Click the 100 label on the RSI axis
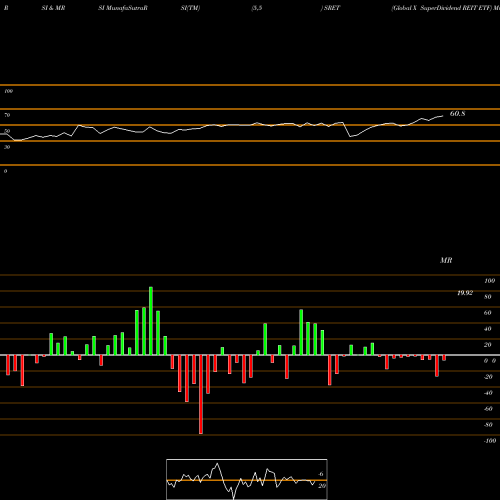500x500 pixels. (8, 91)
